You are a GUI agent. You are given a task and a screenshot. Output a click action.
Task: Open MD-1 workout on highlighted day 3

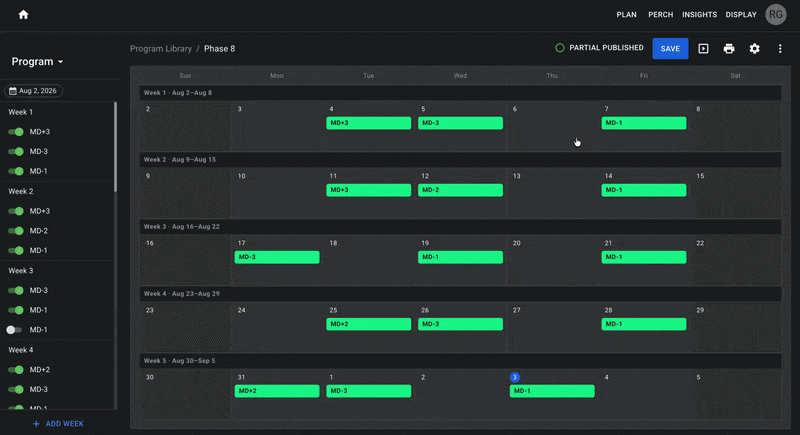click(552, 391)
